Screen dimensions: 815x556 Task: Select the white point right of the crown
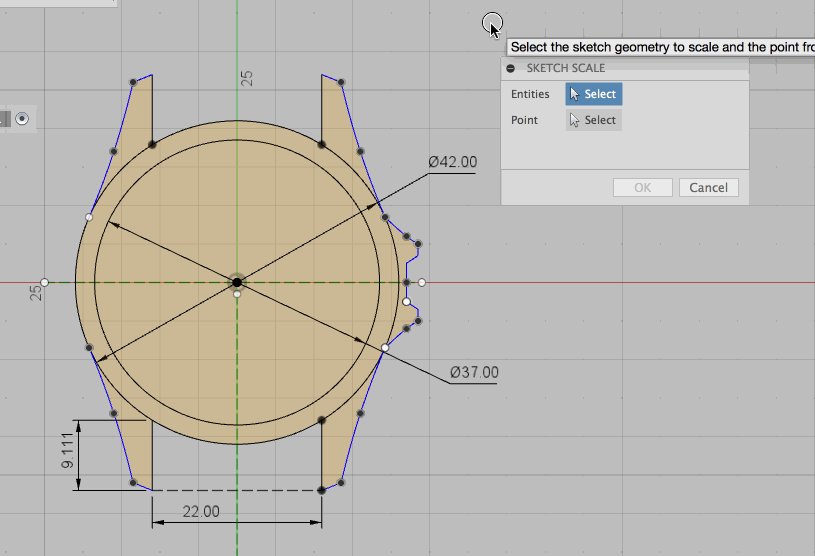[x=422, y=283]
